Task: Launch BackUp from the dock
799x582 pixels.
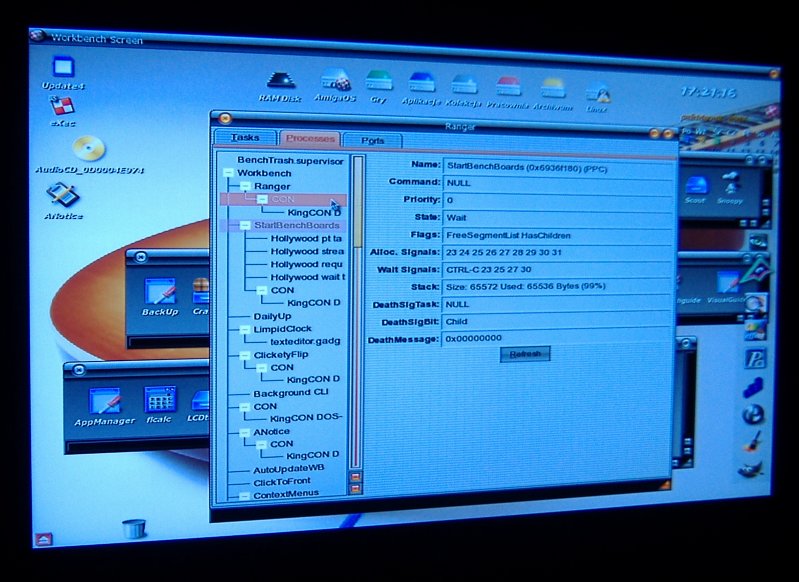Action: pyautogui.click(x=160, y=297)
